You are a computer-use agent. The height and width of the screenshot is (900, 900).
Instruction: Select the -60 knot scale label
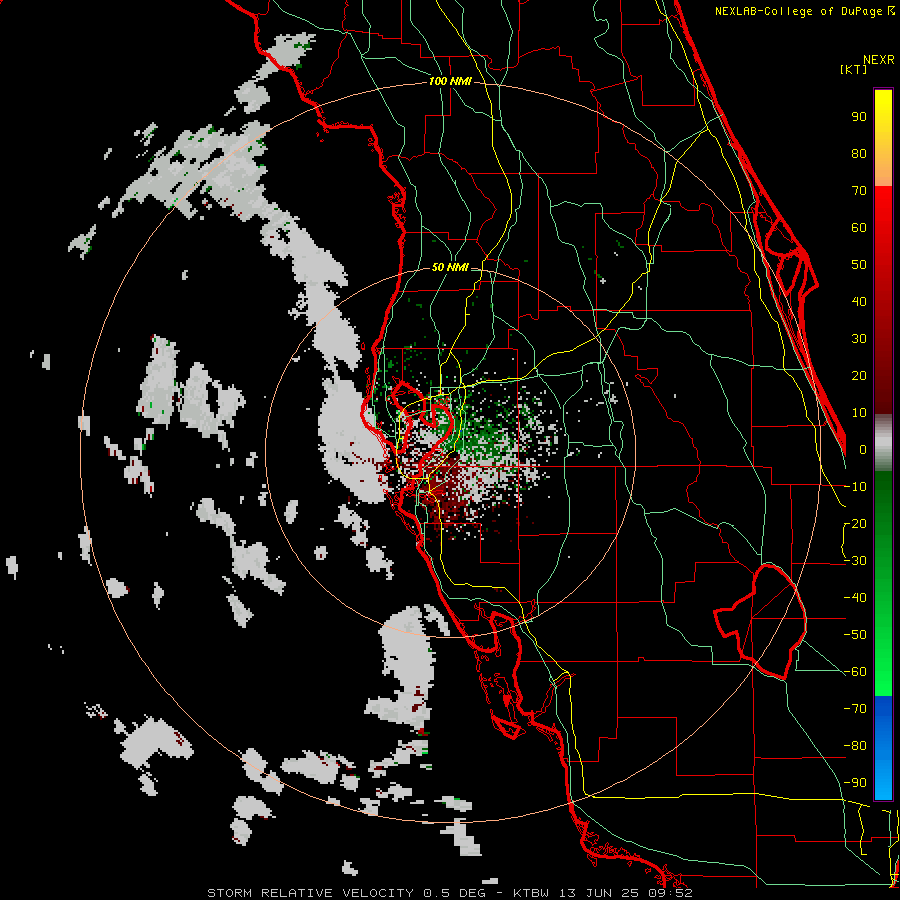tap(855, 672)
